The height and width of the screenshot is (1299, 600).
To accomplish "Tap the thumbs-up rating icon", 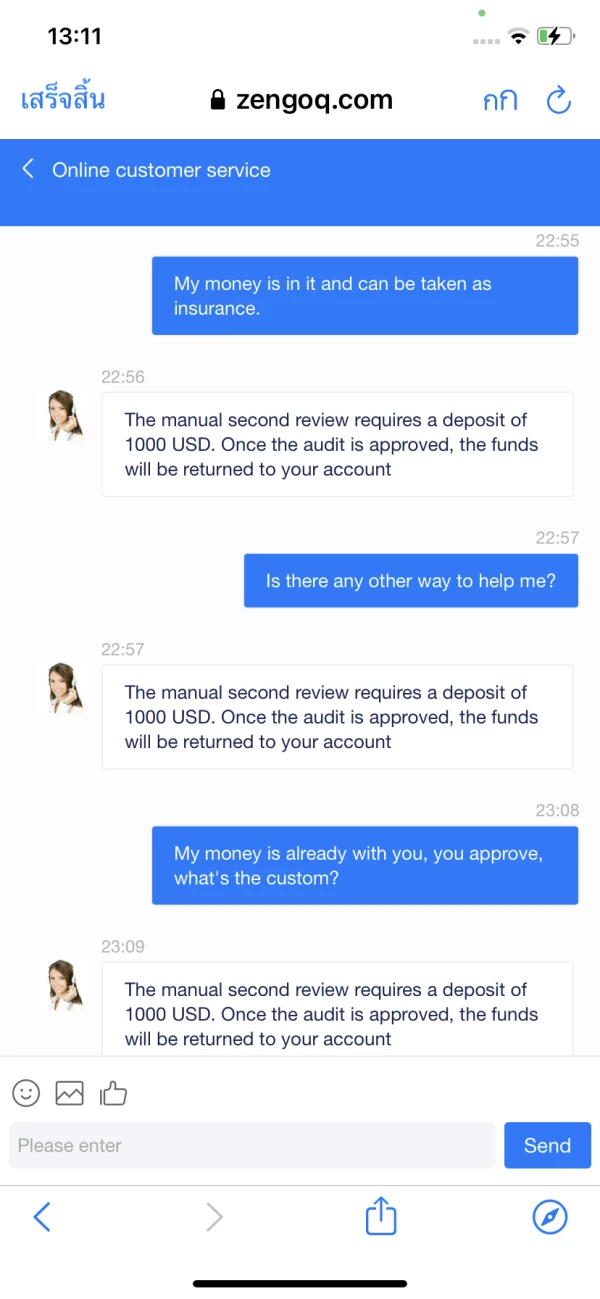I will [113, 1093].
